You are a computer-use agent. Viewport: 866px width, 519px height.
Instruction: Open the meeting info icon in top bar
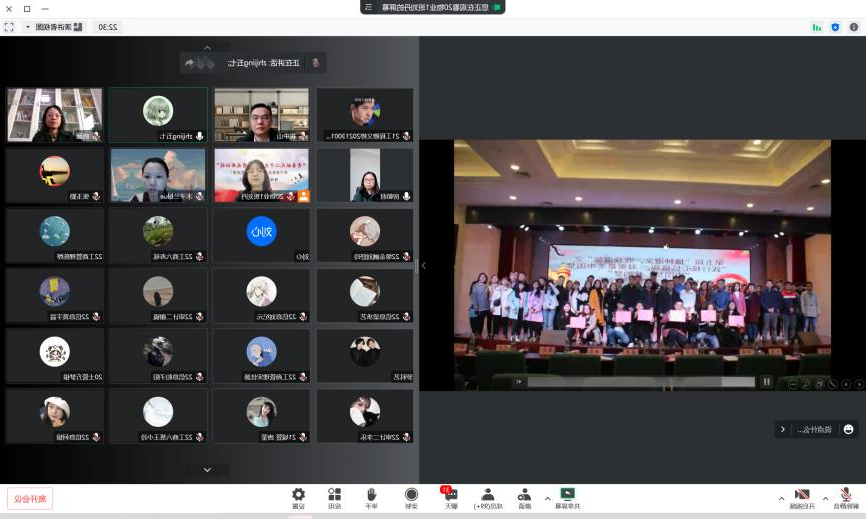[854, 27]
